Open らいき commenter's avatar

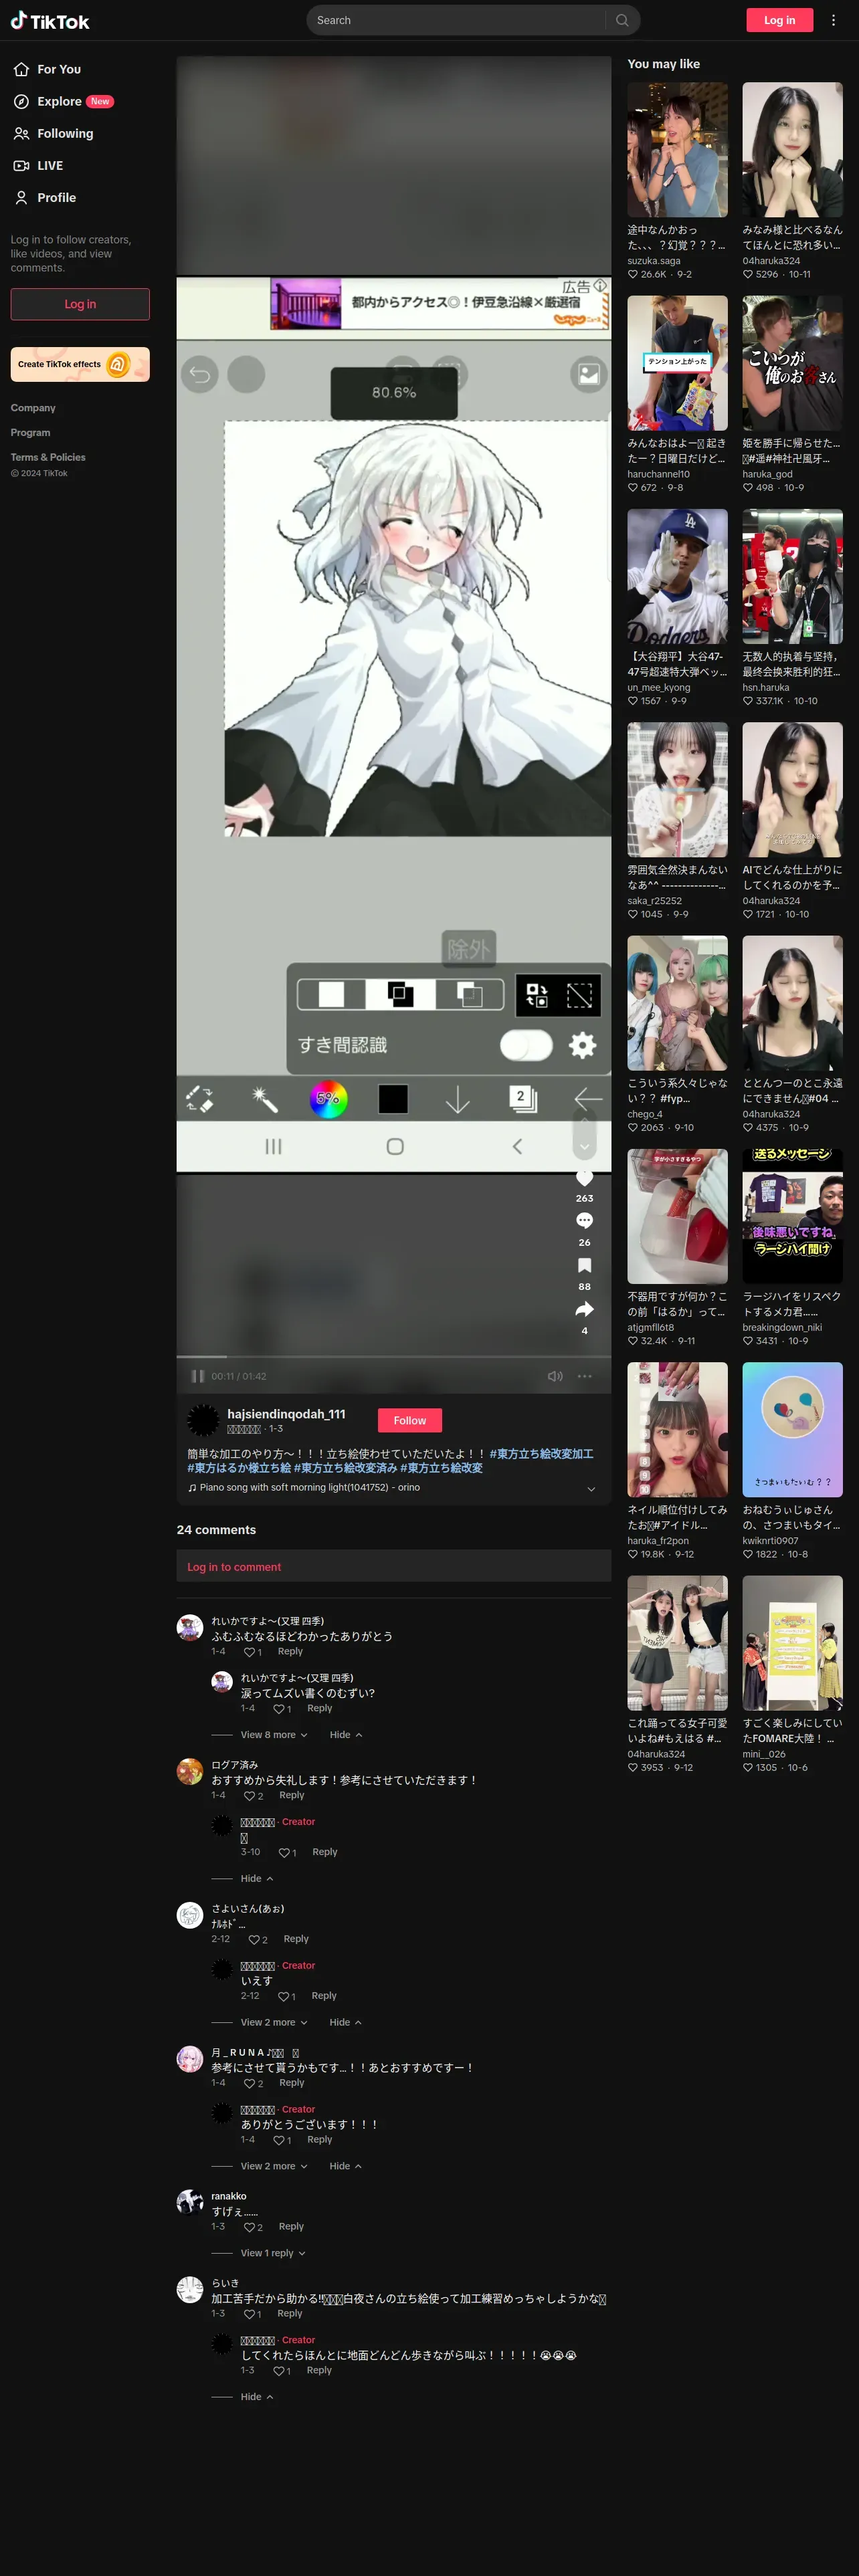click(x=190, y=2290)
